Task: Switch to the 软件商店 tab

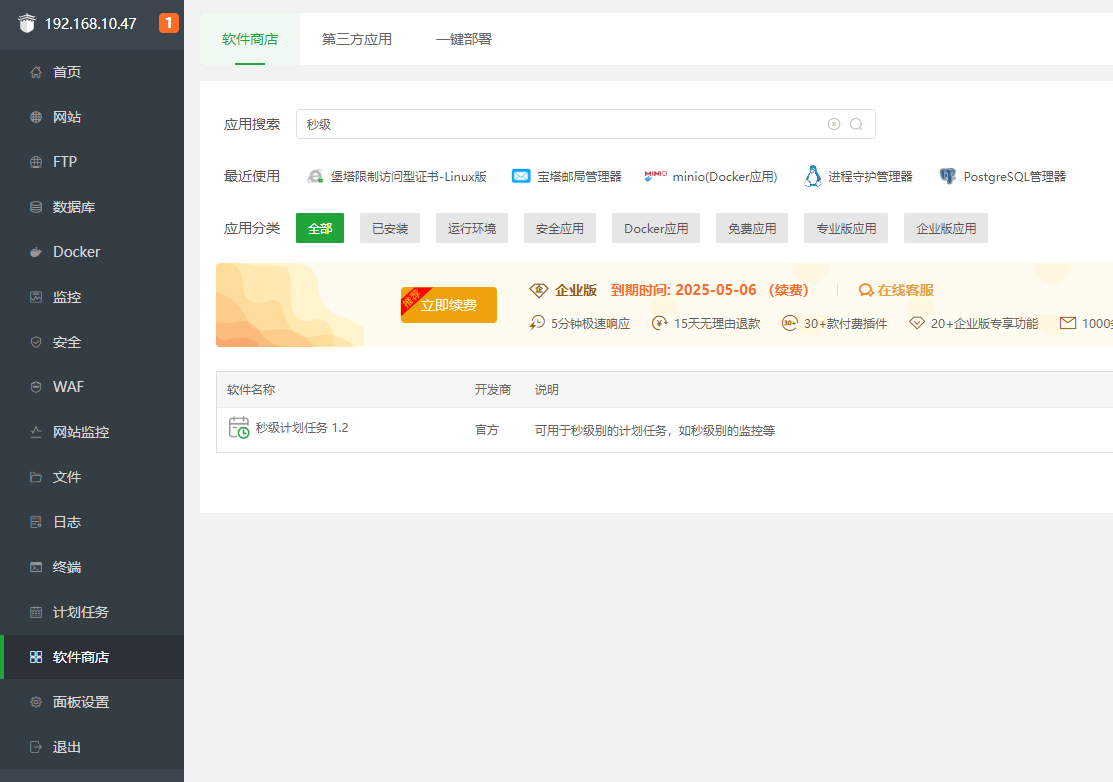Action: (x=250, y=39)
